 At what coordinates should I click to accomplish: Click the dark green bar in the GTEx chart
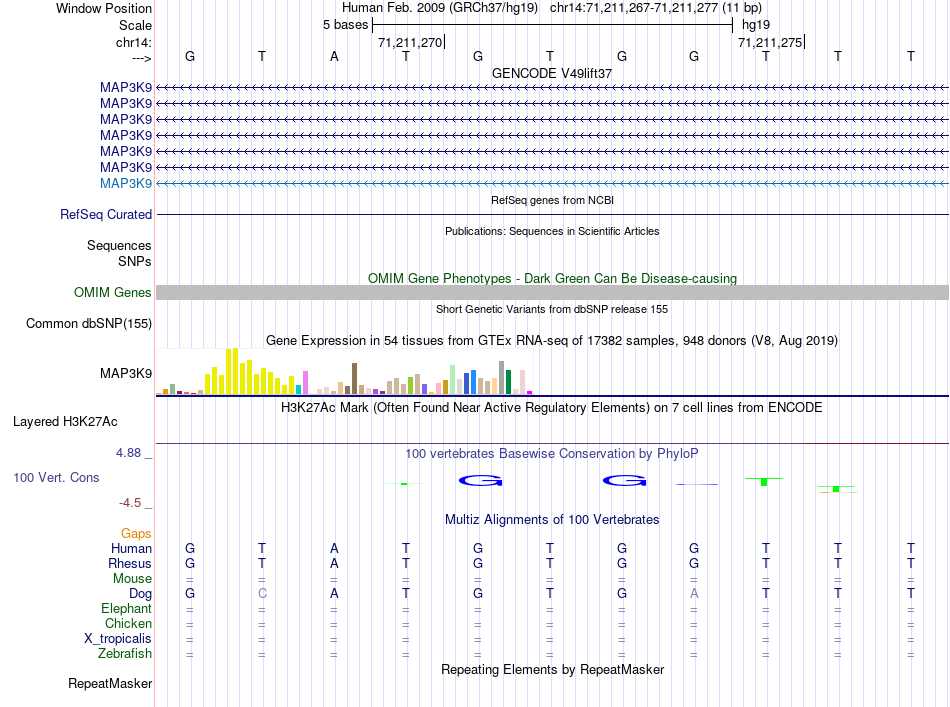tap(508, 382)
